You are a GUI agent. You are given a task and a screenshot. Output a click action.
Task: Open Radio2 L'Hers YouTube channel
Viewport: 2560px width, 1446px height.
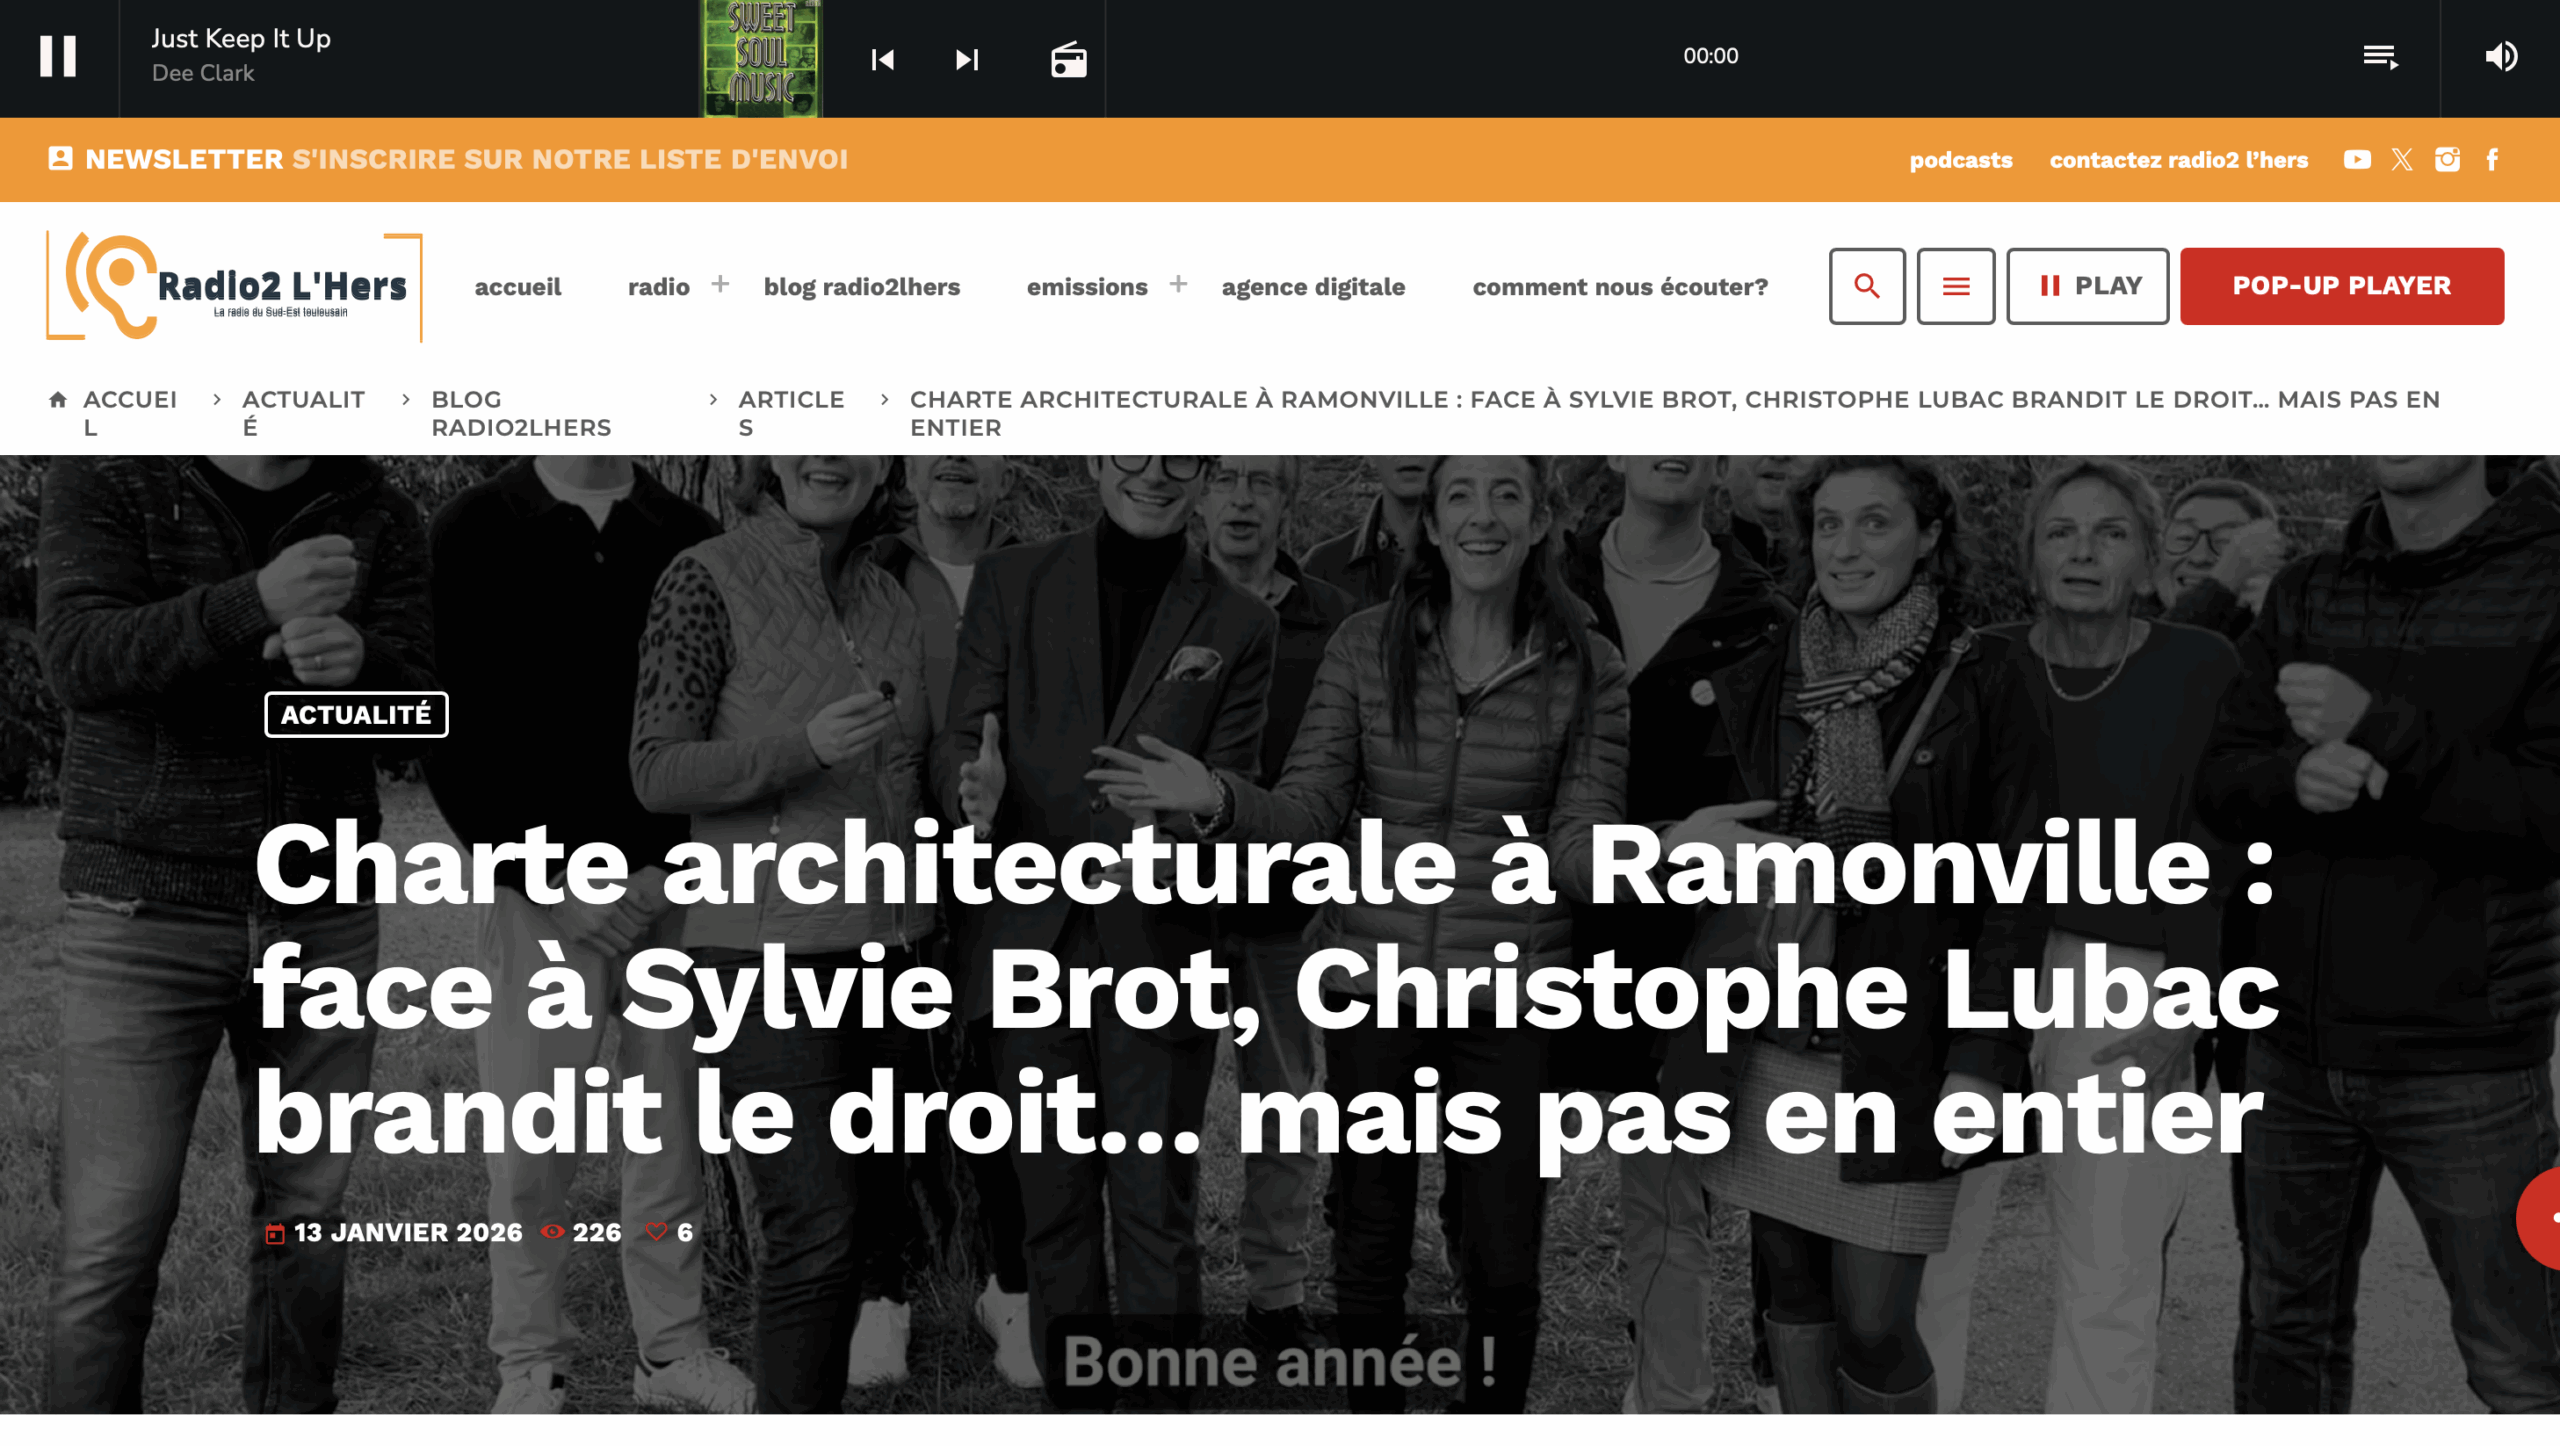pos(2356,160)
